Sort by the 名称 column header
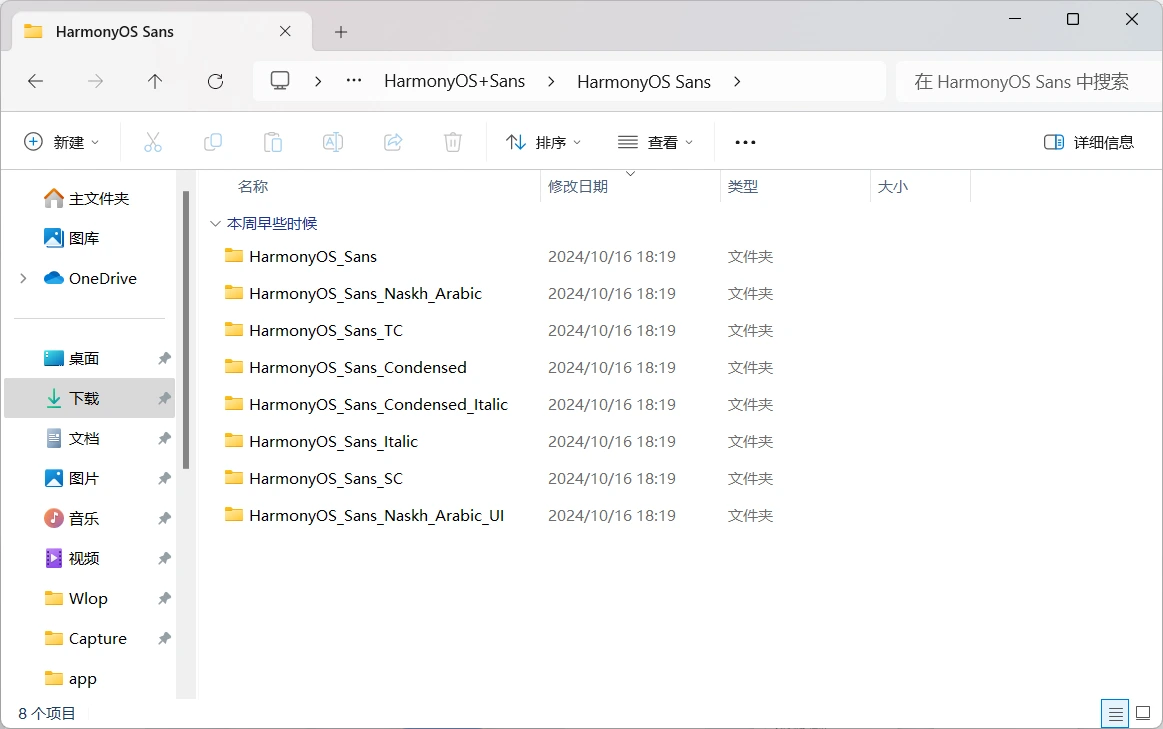Image resolution: width=1163 pixels, height=729 pixels. 252,187
